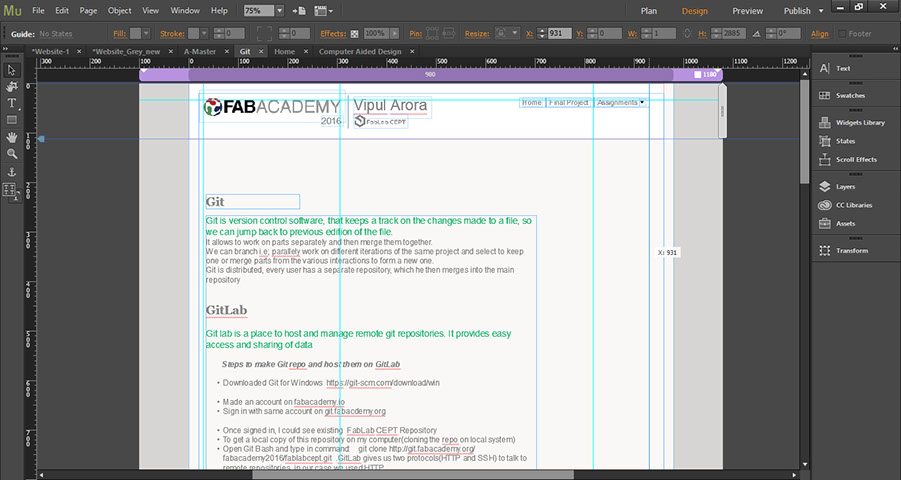Image resolution: width=901 pixels, height=480 pixels.
Task: Activate the Text tool
Action: point(12,103)
